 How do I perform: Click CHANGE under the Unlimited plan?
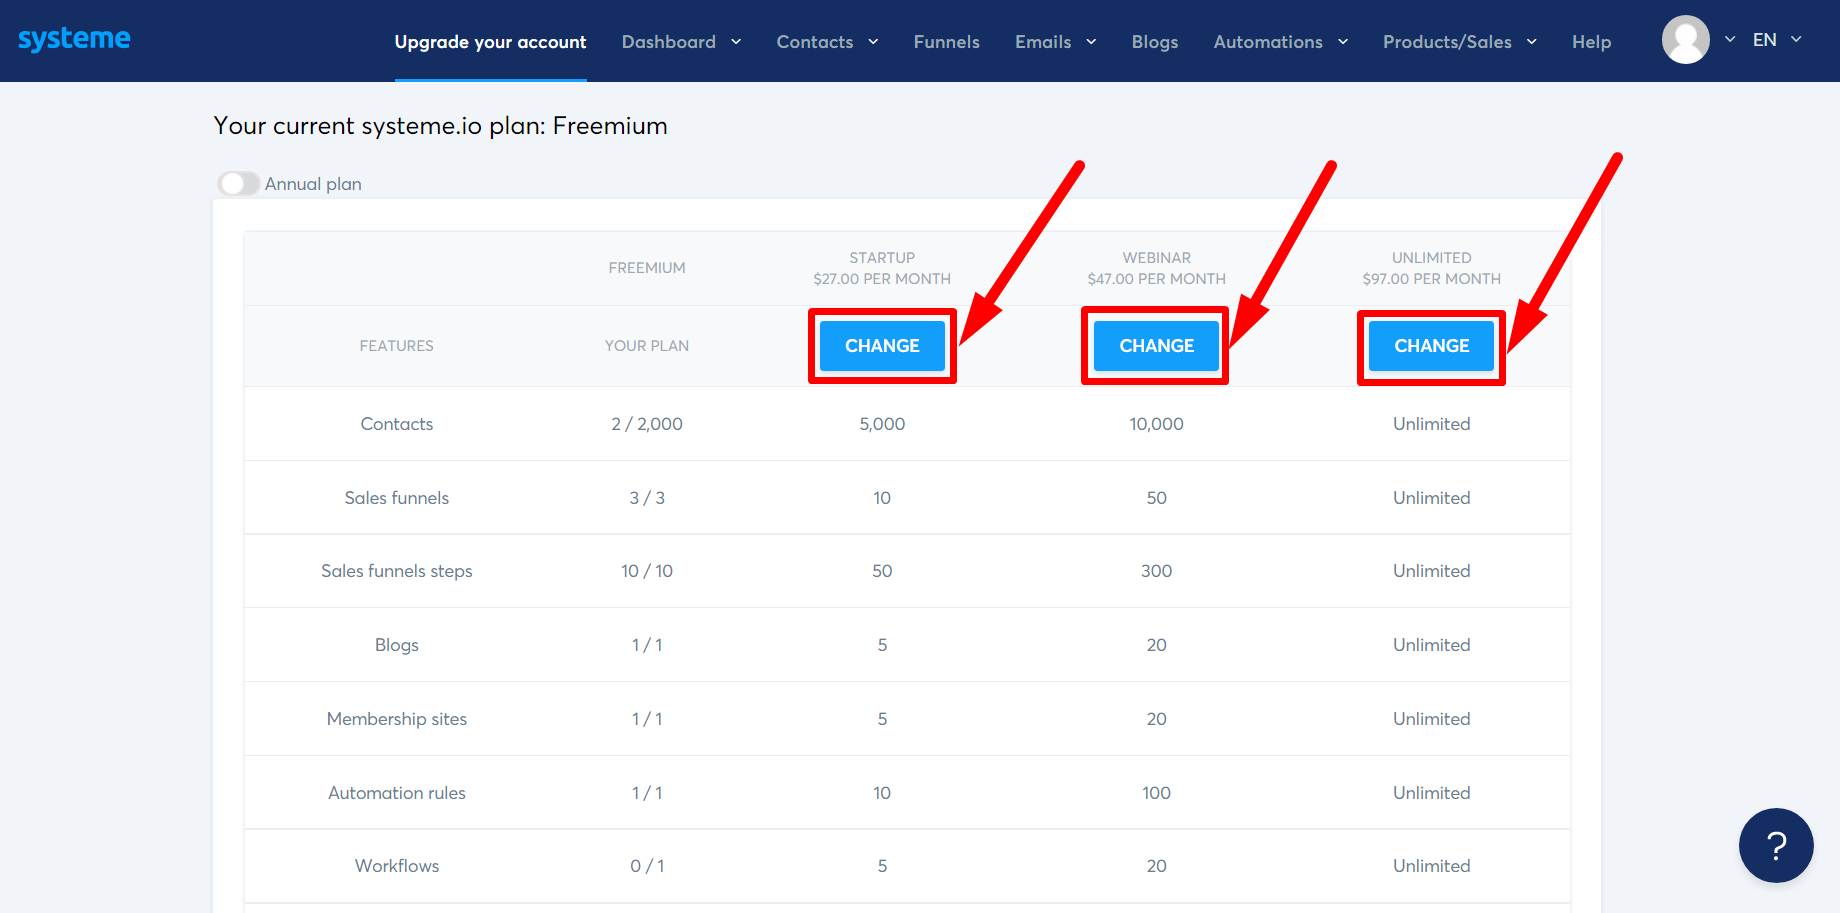click(x=1431, y=345)
